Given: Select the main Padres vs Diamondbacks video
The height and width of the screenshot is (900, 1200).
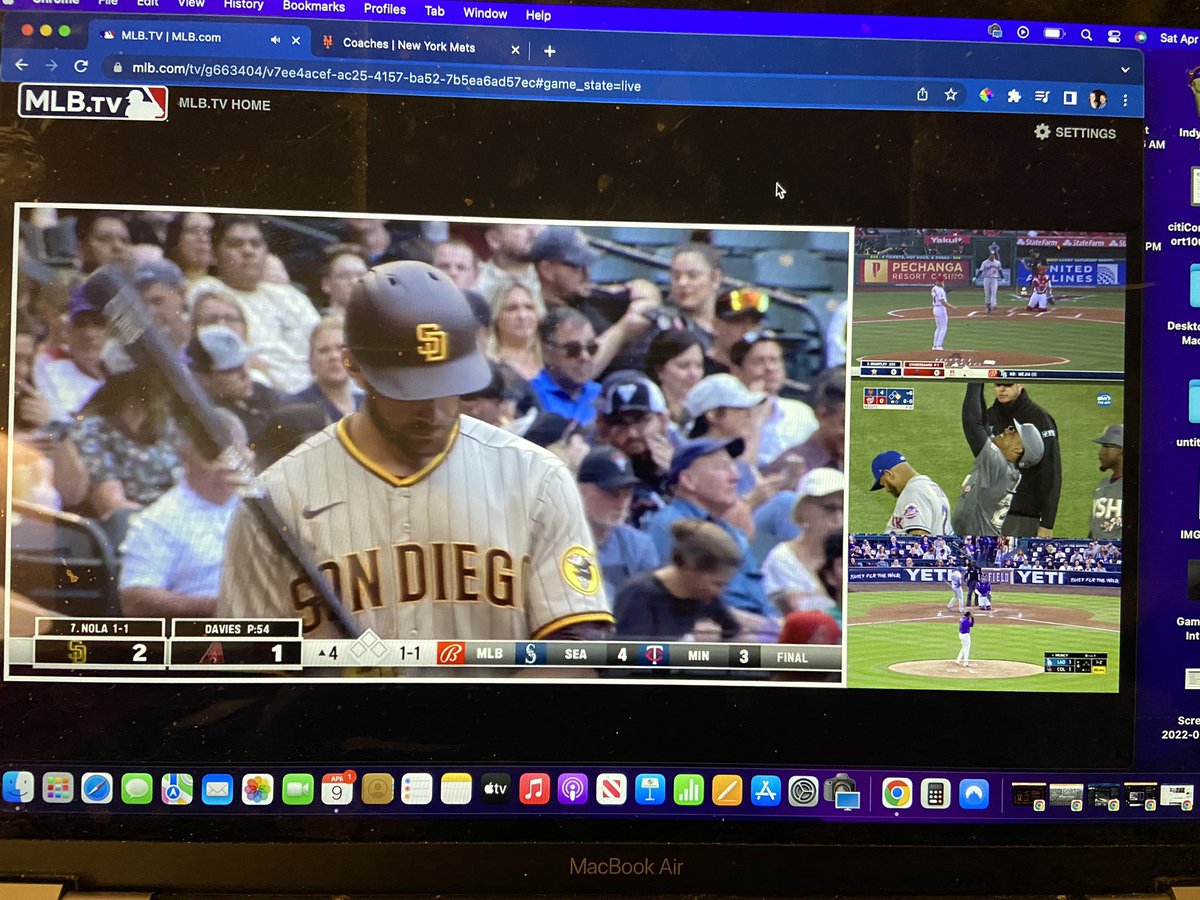Looking at the screenshot, I should tap(428, 444).
